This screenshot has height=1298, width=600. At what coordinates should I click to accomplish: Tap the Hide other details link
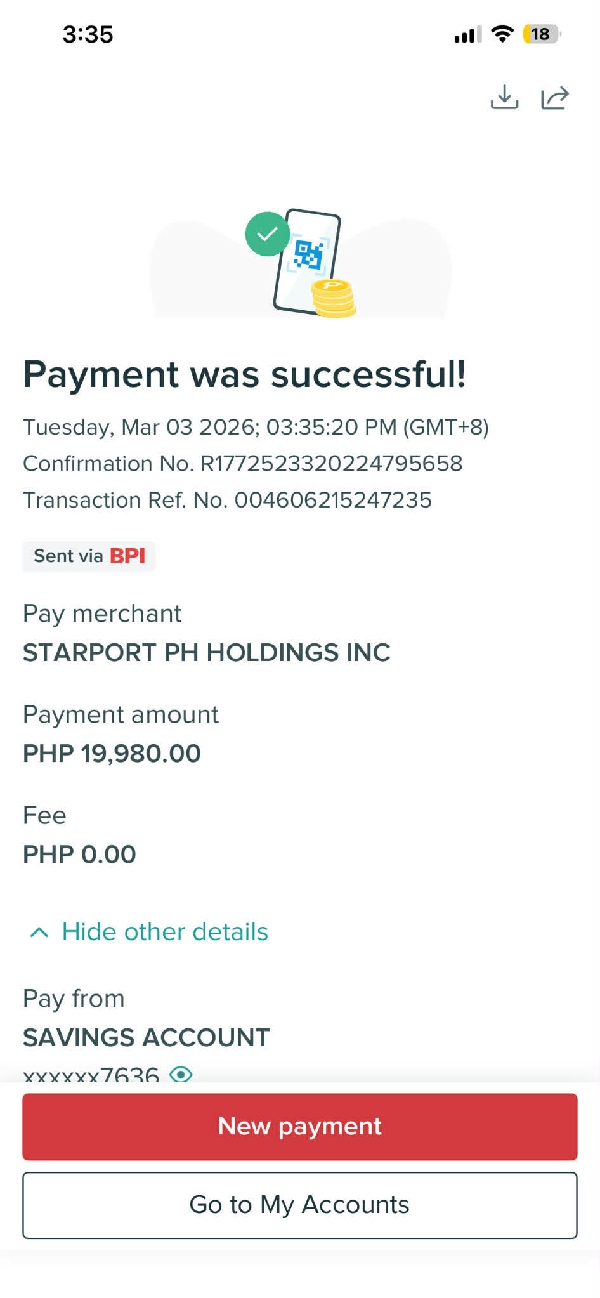click(x=165, y=932)
